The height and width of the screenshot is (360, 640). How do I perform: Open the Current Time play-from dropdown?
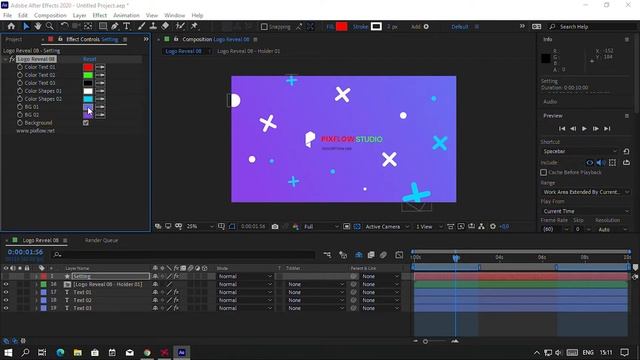point(586,211)
